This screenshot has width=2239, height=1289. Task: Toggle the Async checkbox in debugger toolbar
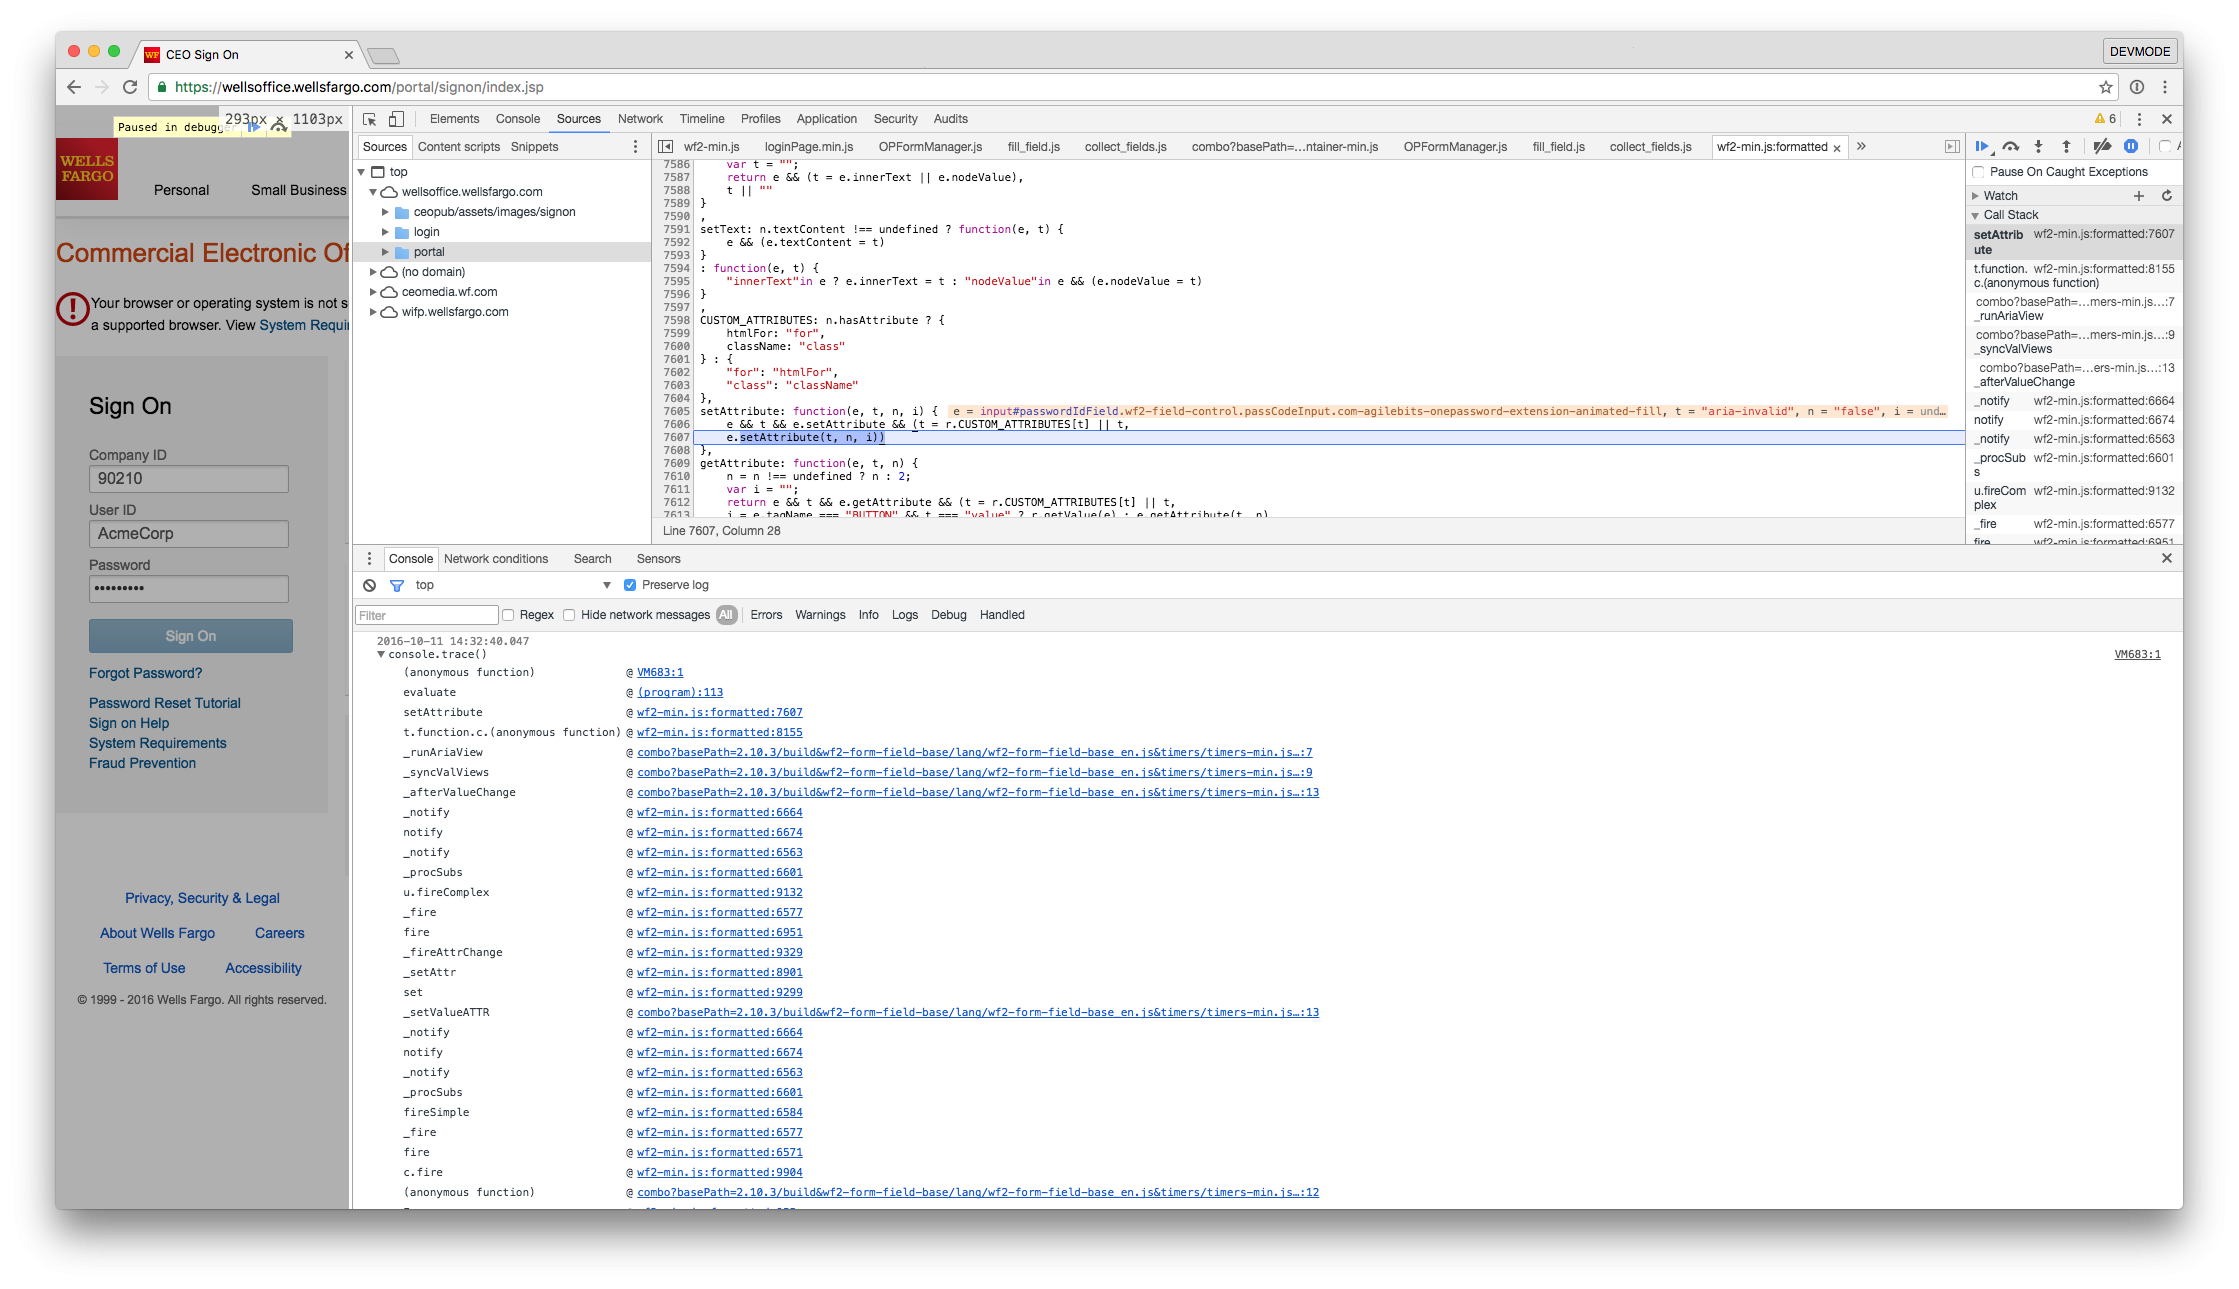click(2165, 147)
